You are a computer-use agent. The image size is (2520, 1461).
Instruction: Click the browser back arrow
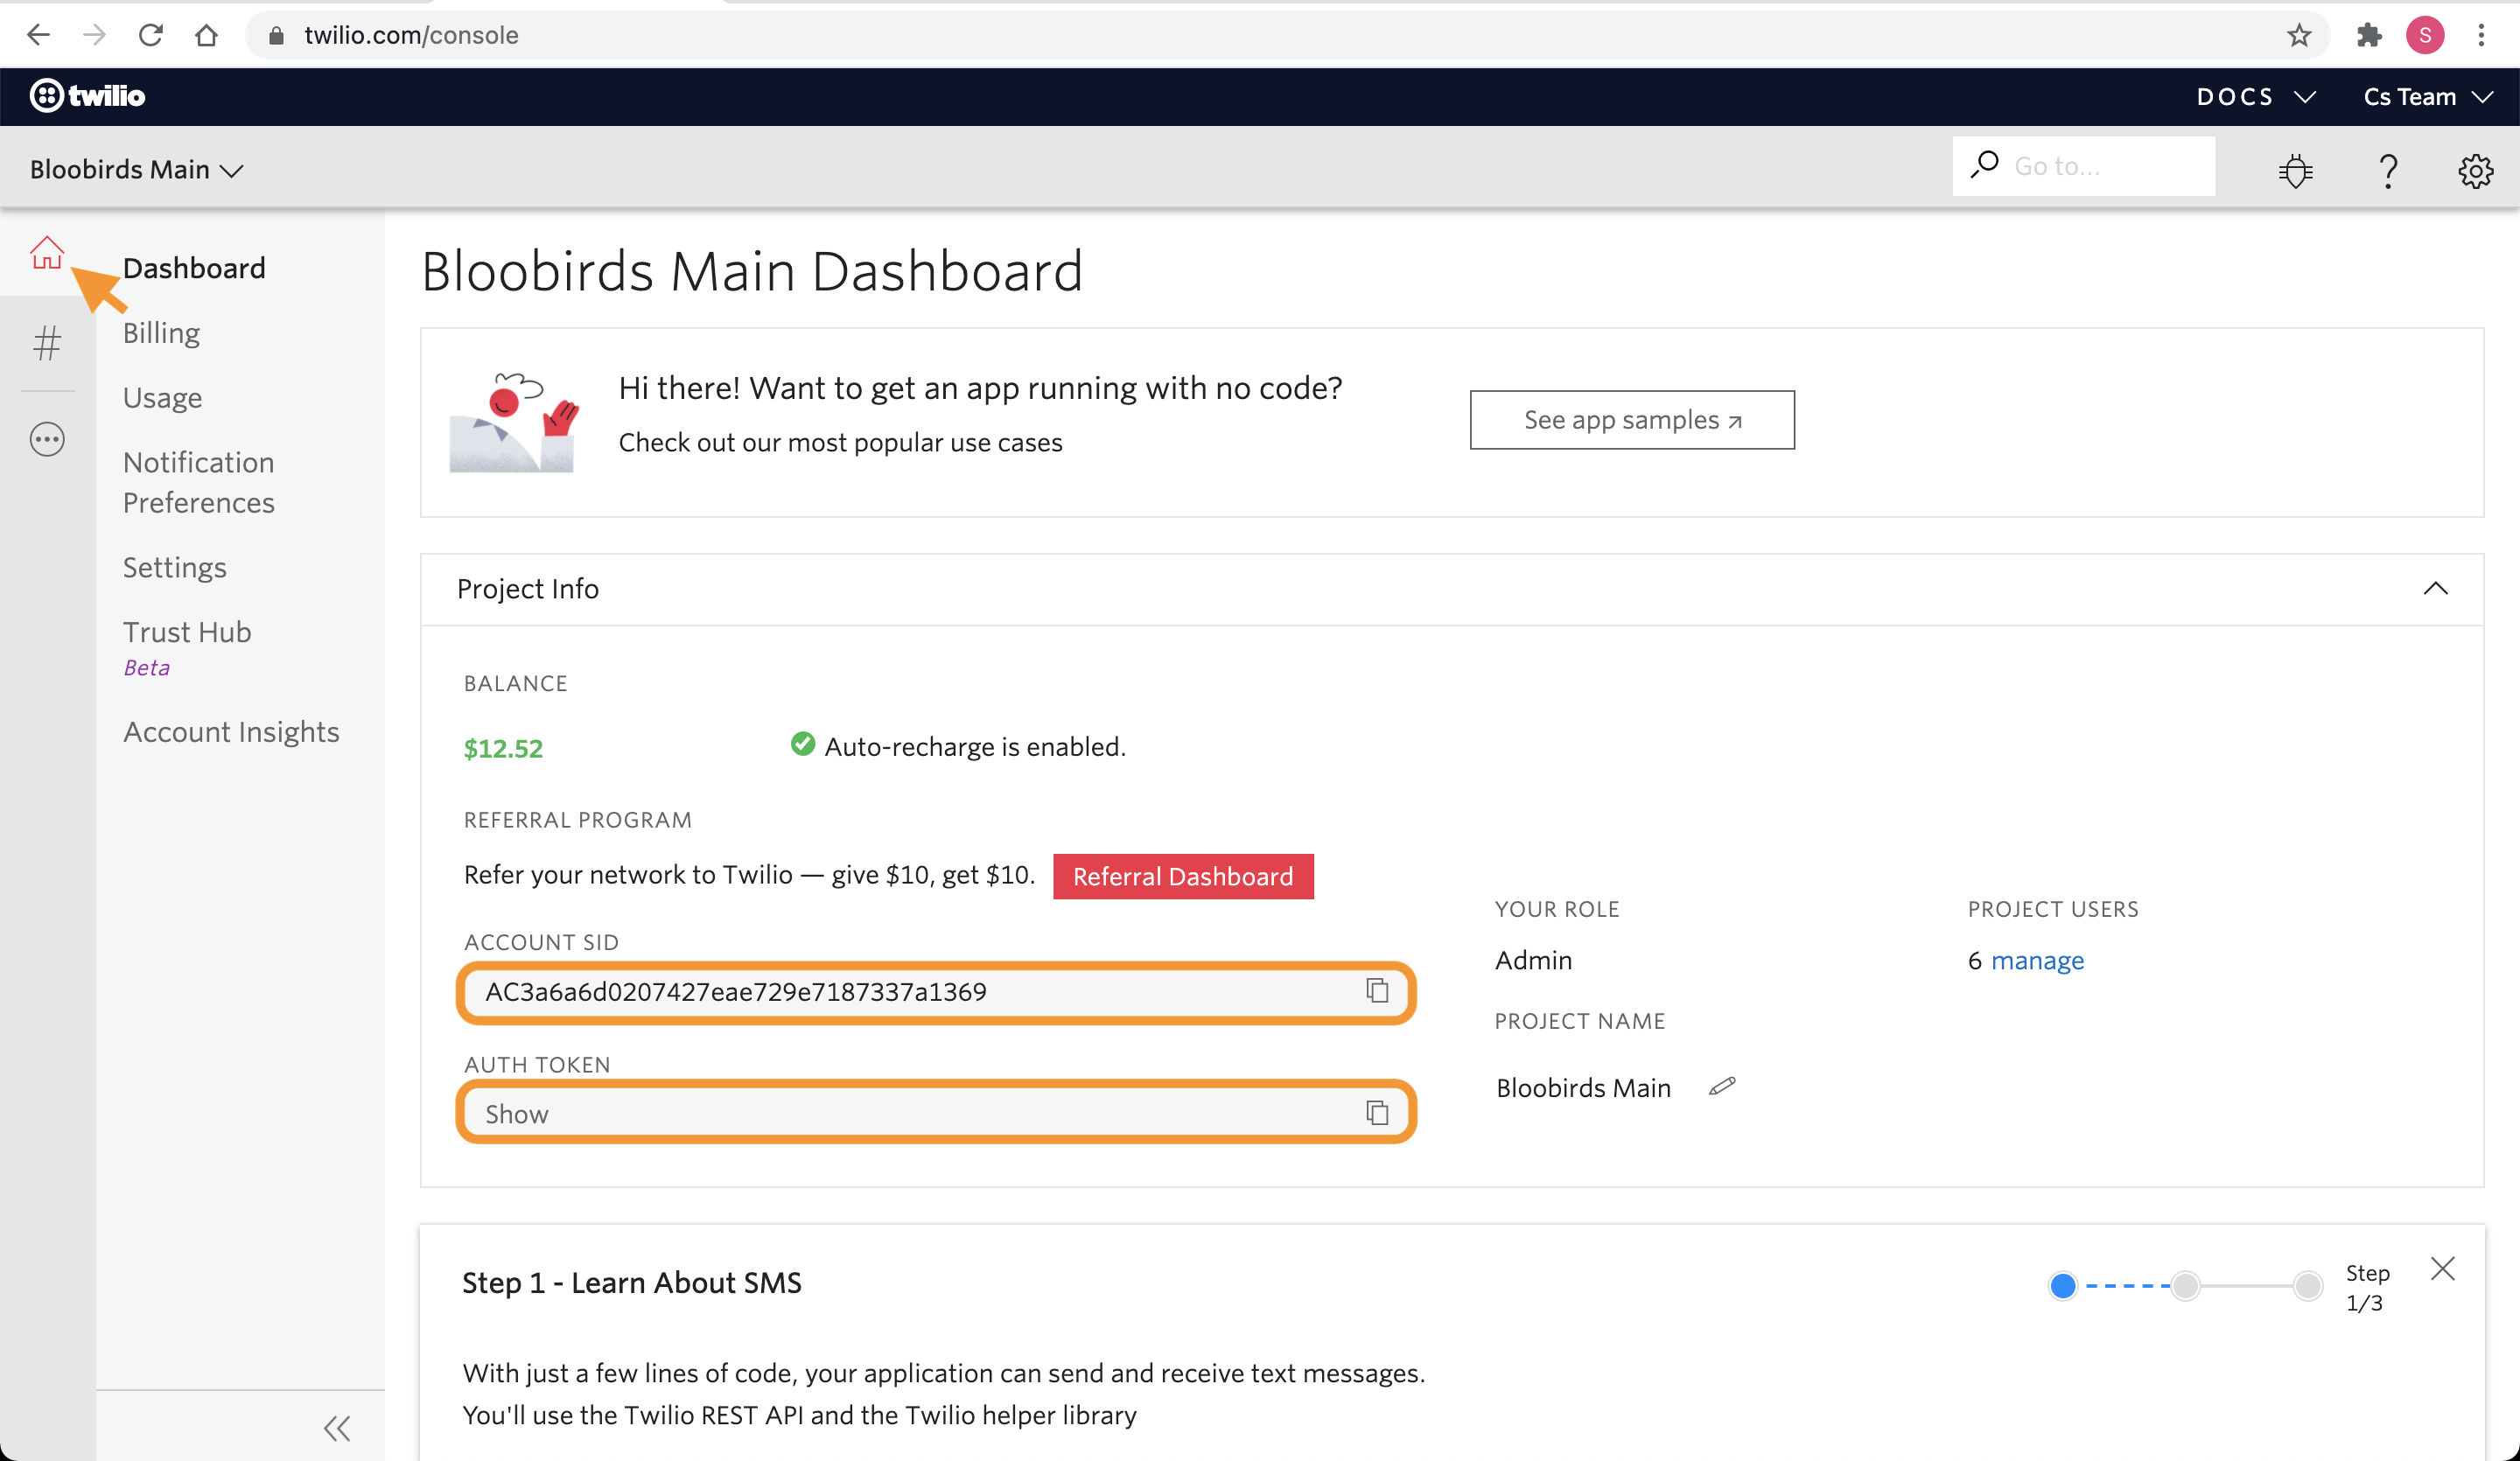point(38,36)
